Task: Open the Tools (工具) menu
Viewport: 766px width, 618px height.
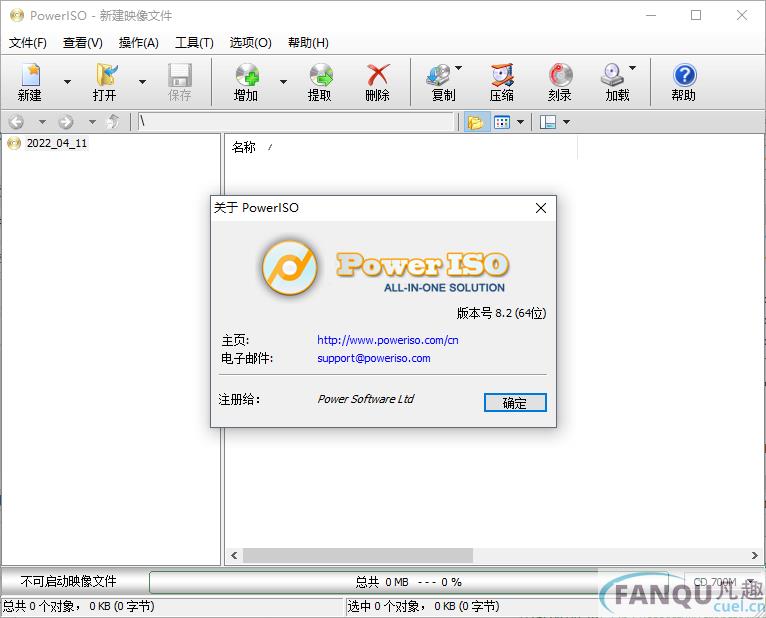Action: coord(194,43)
